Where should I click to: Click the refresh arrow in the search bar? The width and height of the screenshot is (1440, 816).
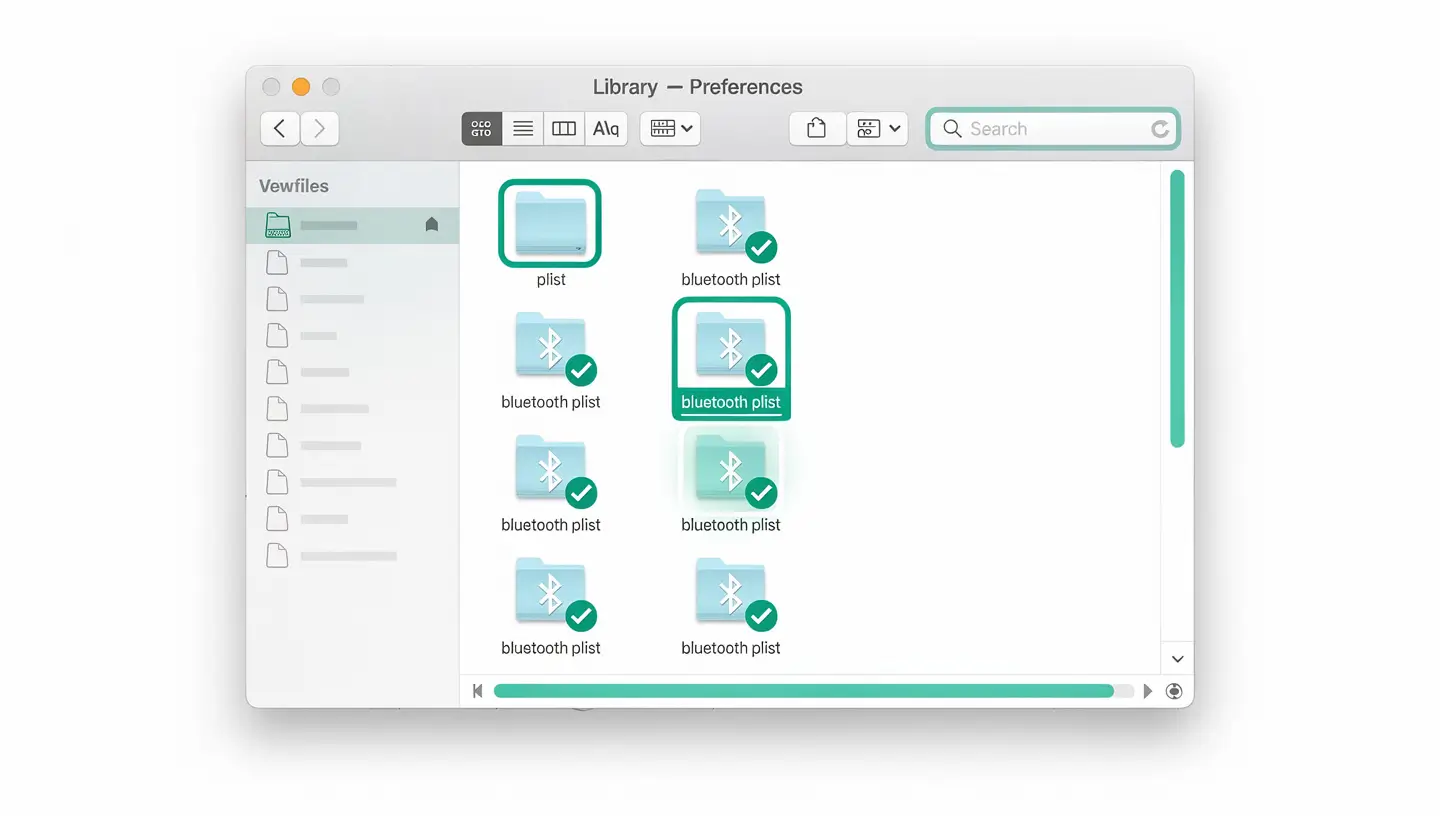(1159, 128)
